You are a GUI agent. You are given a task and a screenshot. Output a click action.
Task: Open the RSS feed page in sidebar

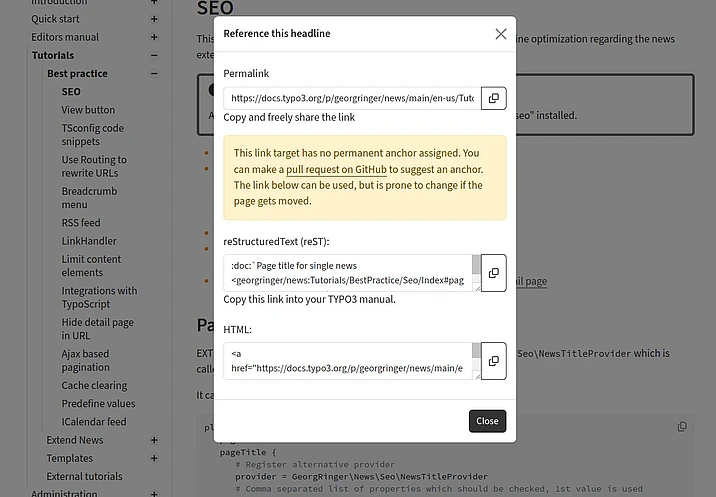click(81, 223)
